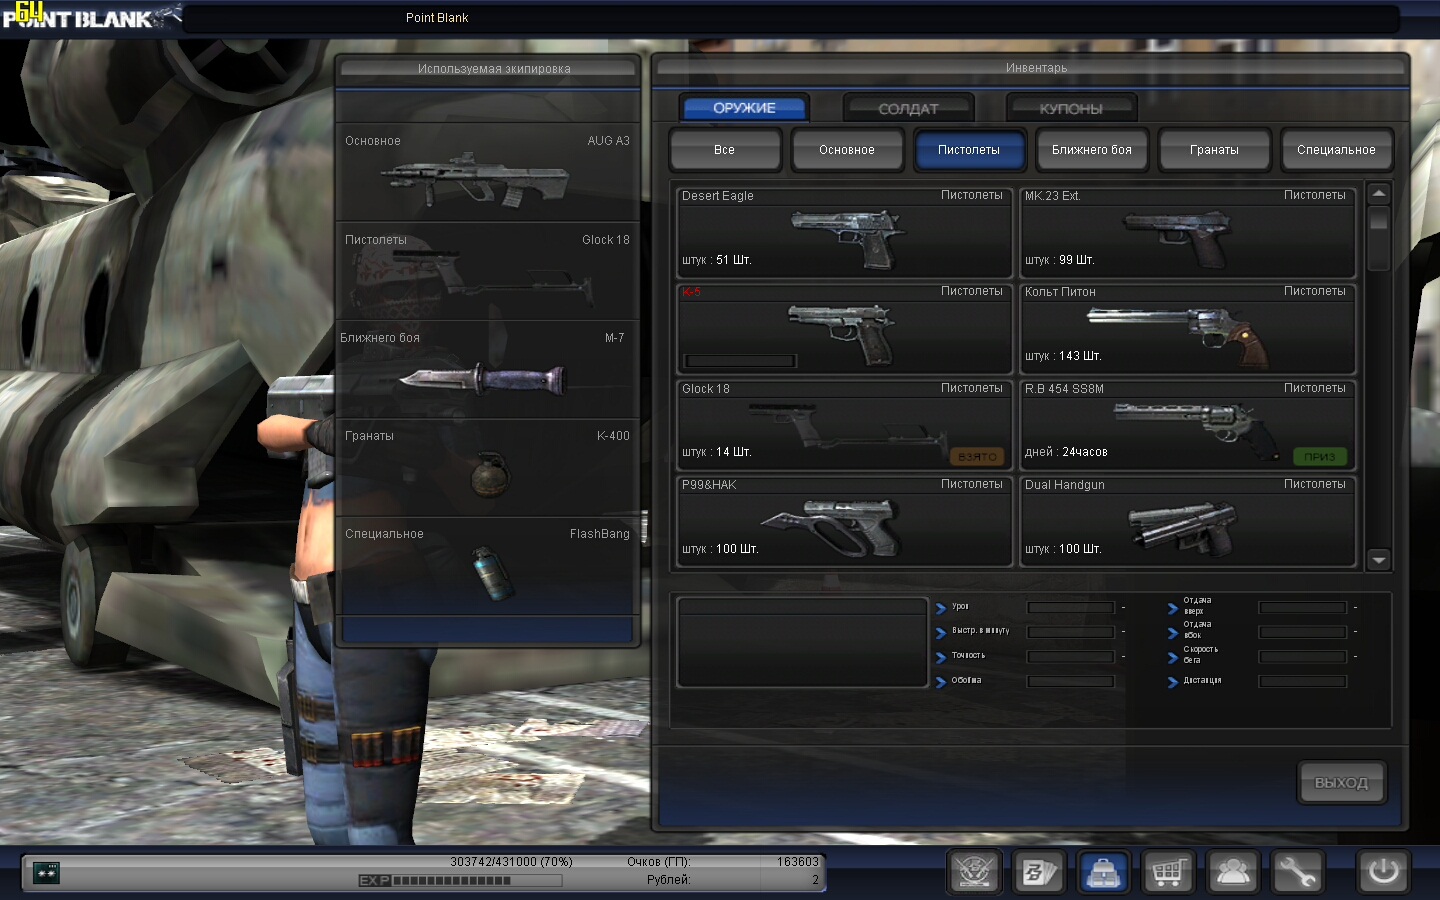Select the Кольт Питон revolver card
Image resolution: width=1440 pixels, height=900 pixels.
click(x=1188, y=329)
